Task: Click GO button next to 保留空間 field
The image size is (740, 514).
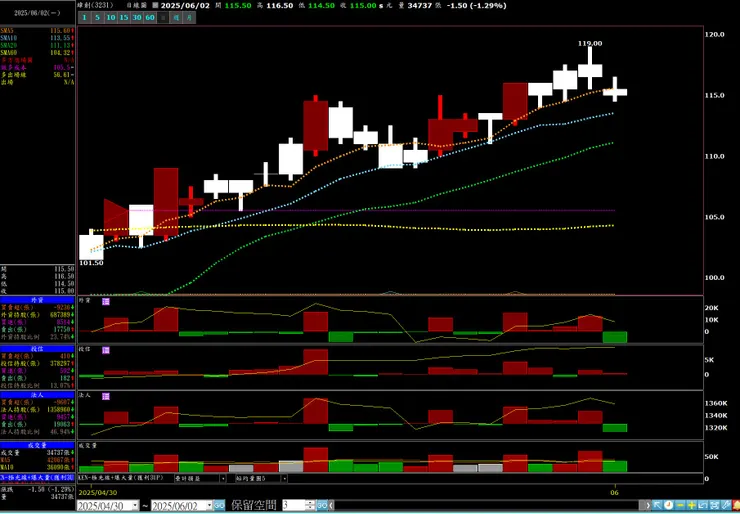Action: tap(322, 505)
